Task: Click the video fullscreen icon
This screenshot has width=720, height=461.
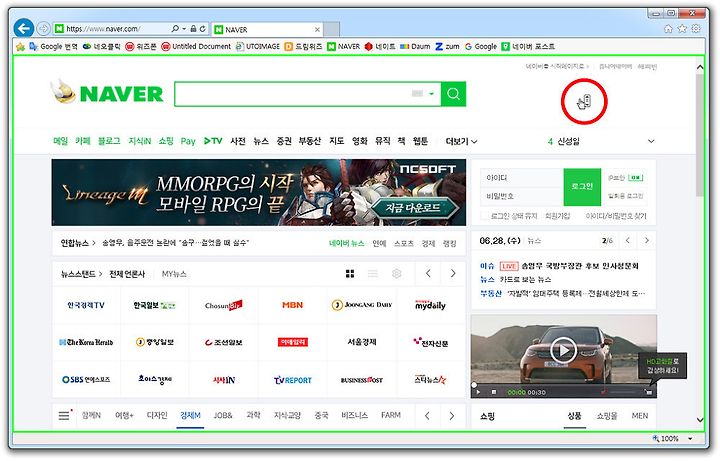Action: pos(648,392)
